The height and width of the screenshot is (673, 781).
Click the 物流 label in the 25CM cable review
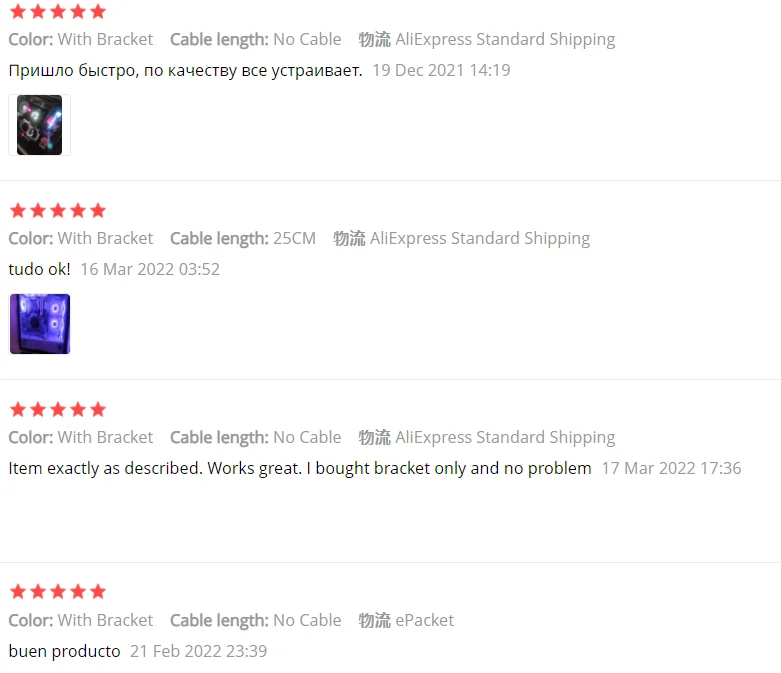[349, 238]
